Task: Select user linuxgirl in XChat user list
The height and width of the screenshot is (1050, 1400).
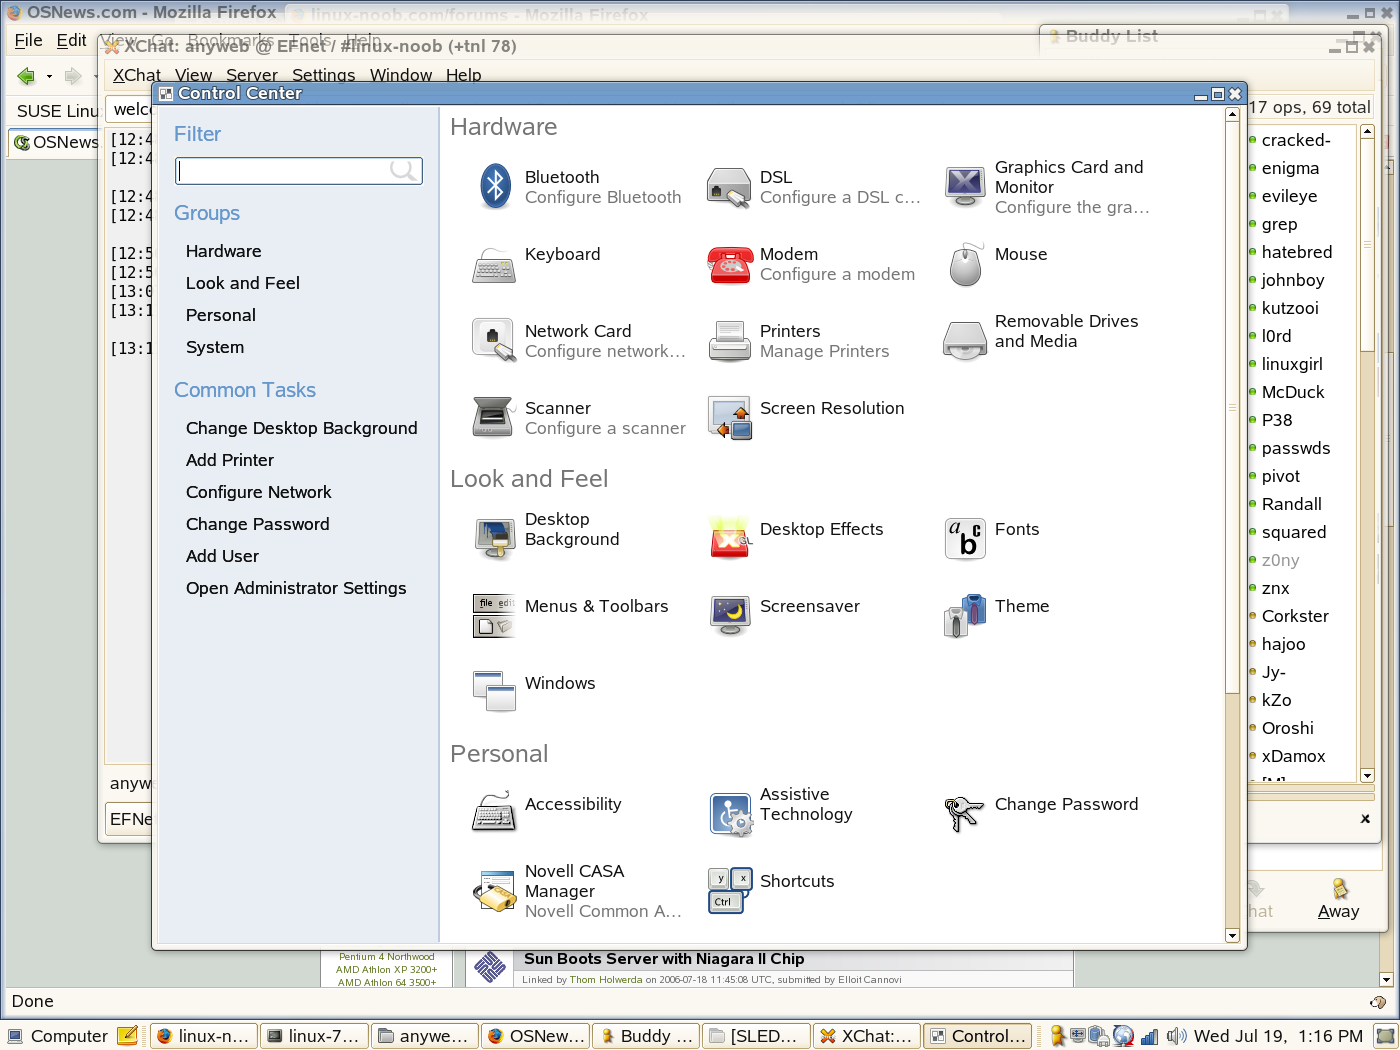Action: (1291, 364)
